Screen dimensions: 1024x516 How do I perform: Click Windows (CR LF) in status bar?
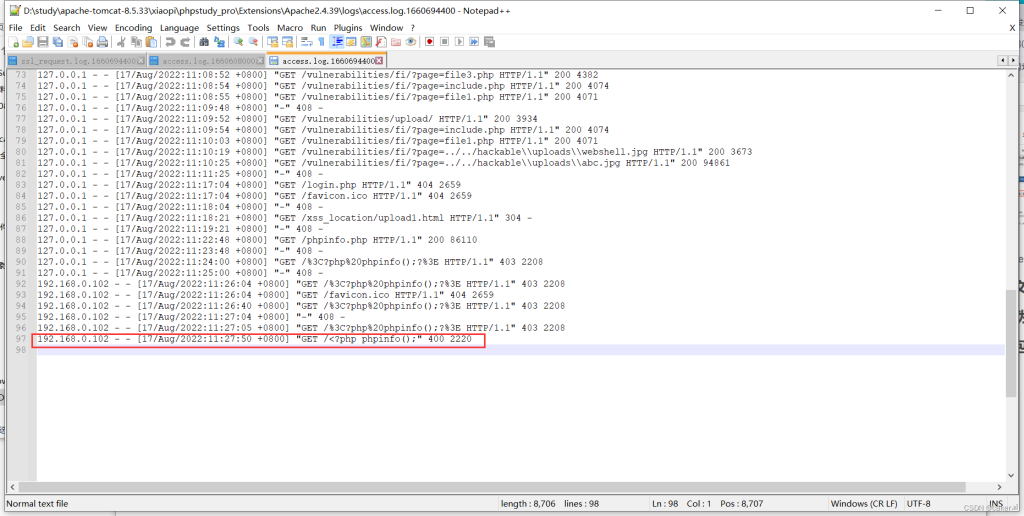click(x=864, y=503)
